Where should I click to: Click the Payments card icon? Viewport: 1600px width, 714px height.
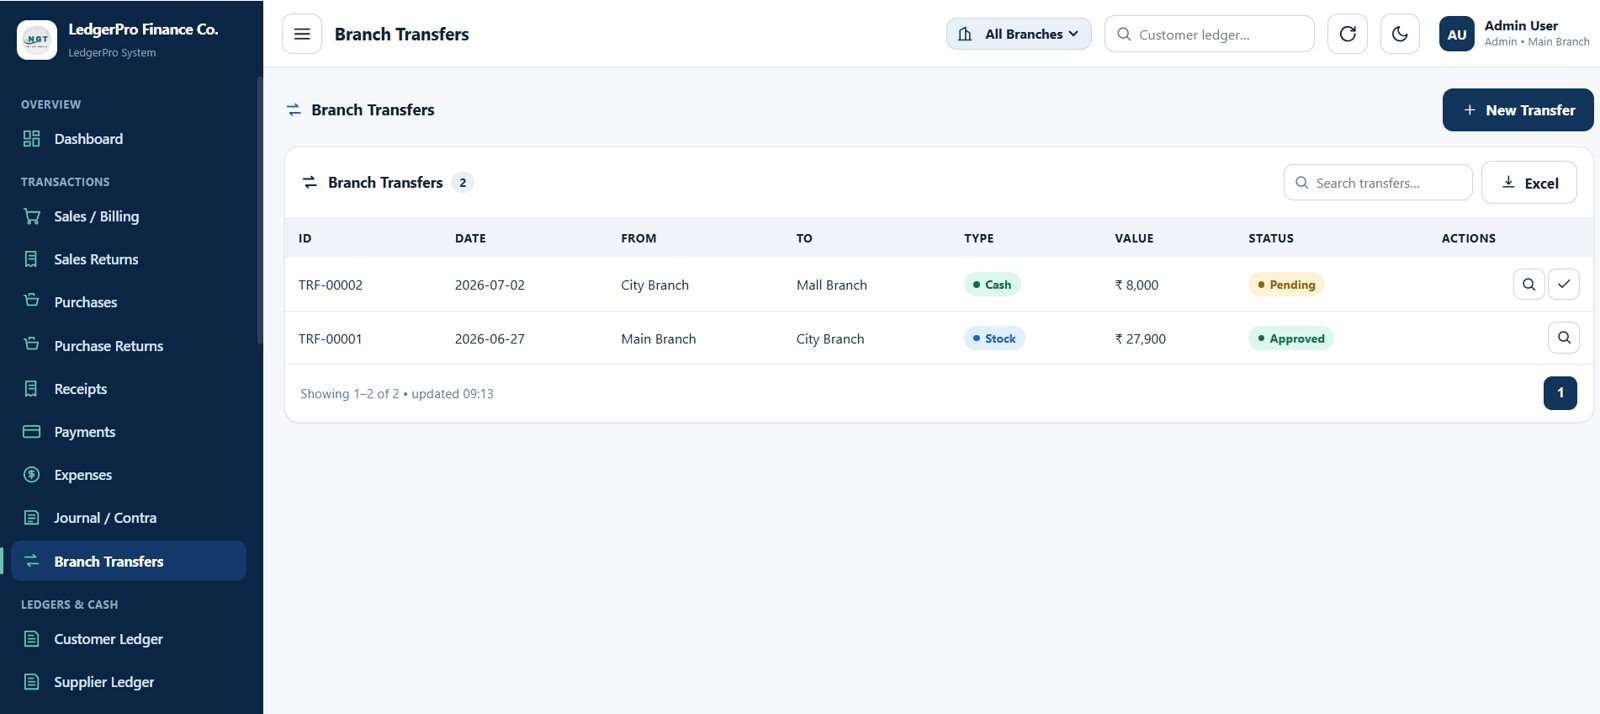click(x=32, y=432)
